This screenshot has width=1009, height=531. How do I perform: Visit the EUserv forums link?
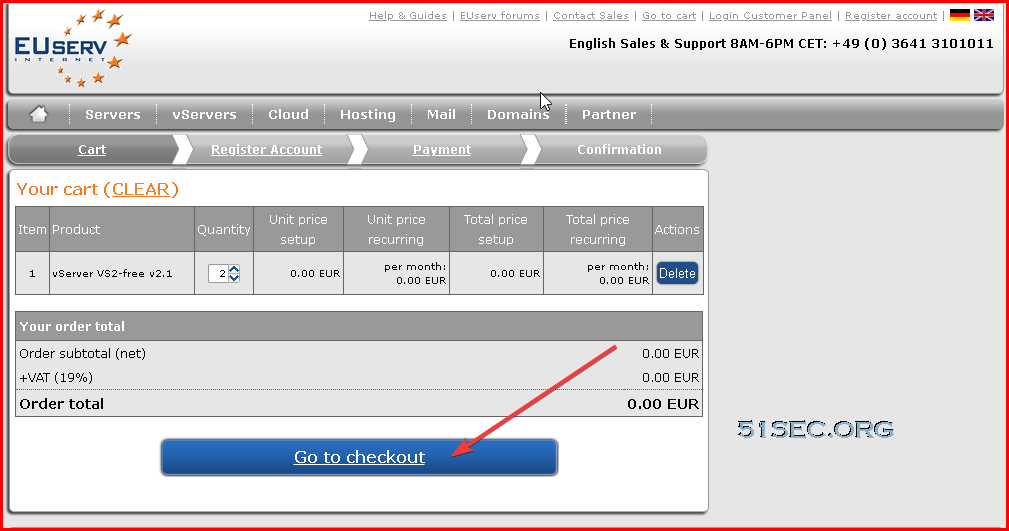point(499,15)
